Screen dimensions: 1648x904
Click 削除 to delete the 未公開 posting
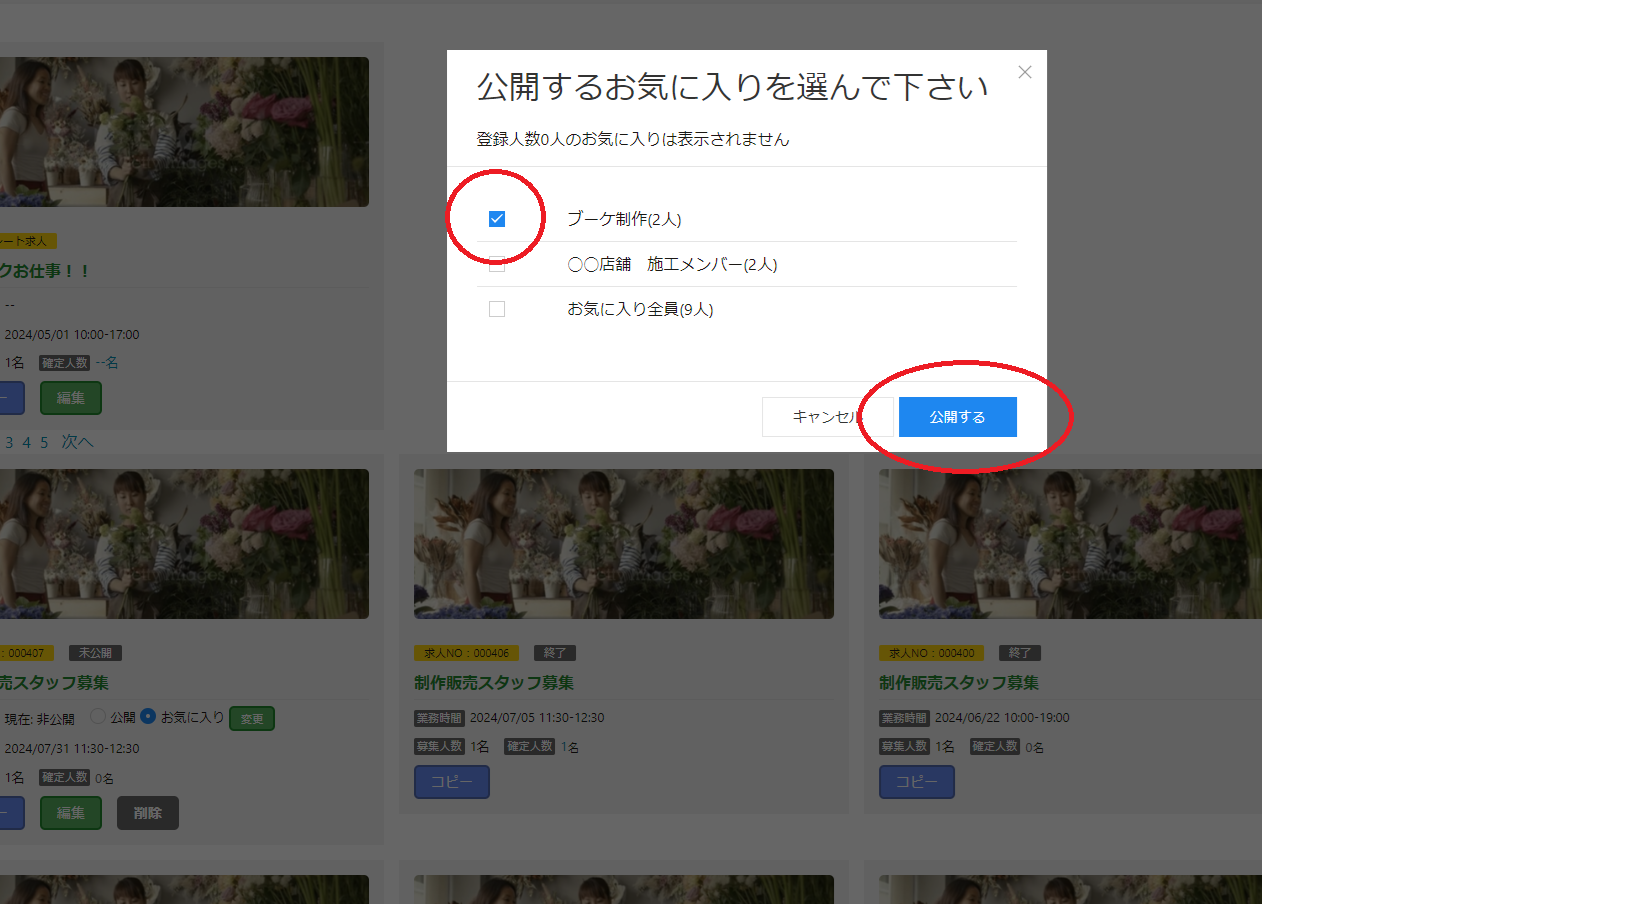tap(147, 813)
